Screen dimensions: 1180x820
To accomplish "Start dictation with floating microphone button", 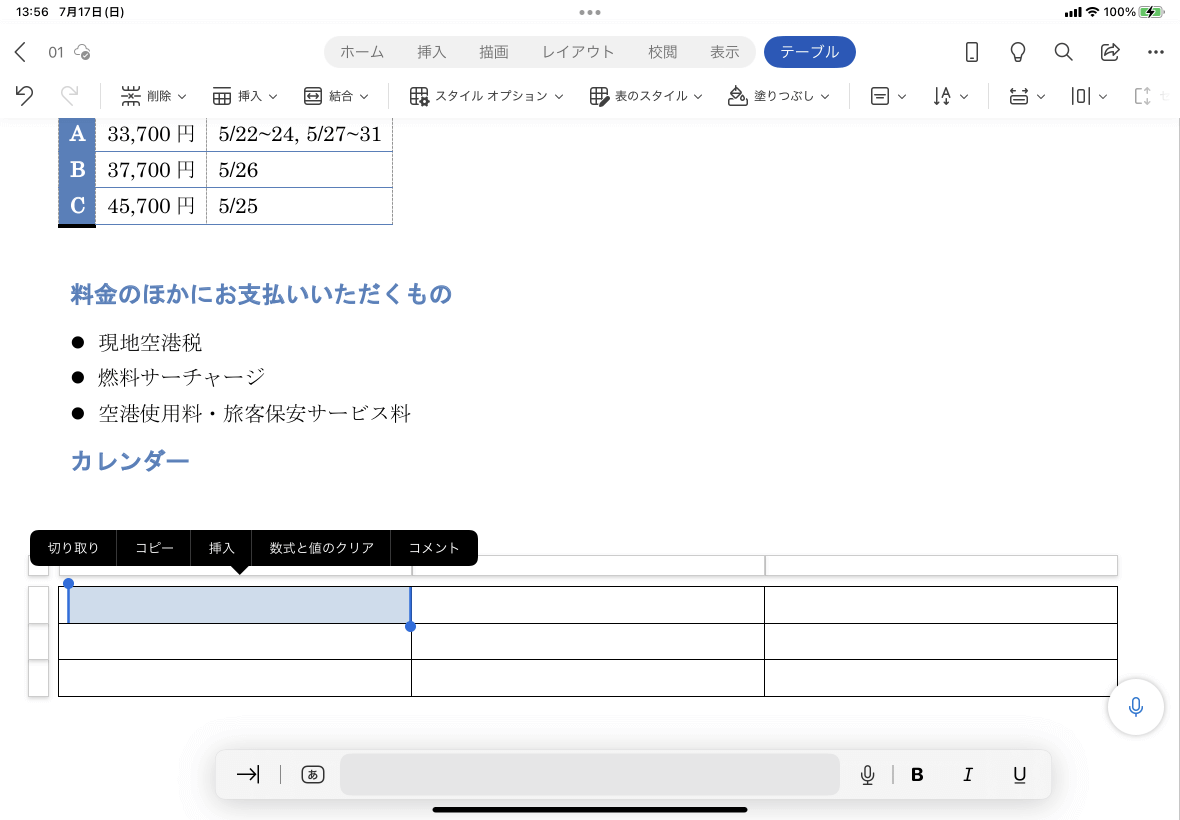I will pos(1136,706).
